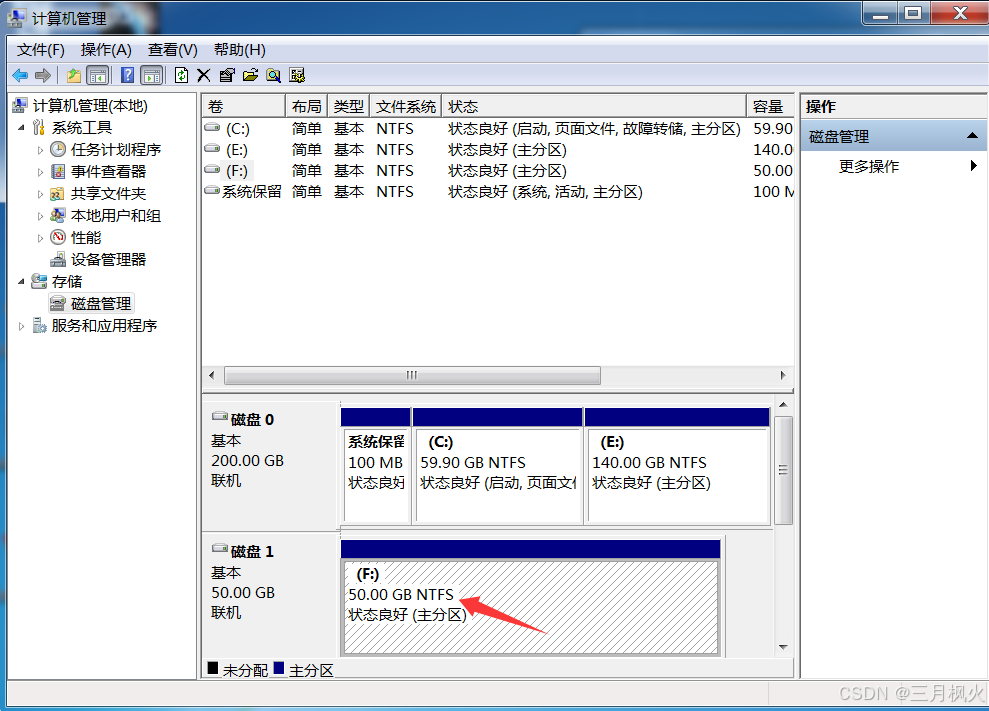Viewport: 989px width, 711px height.
Task: Select the (F:) 50.00 GB partition block
Action: (530, 597)
